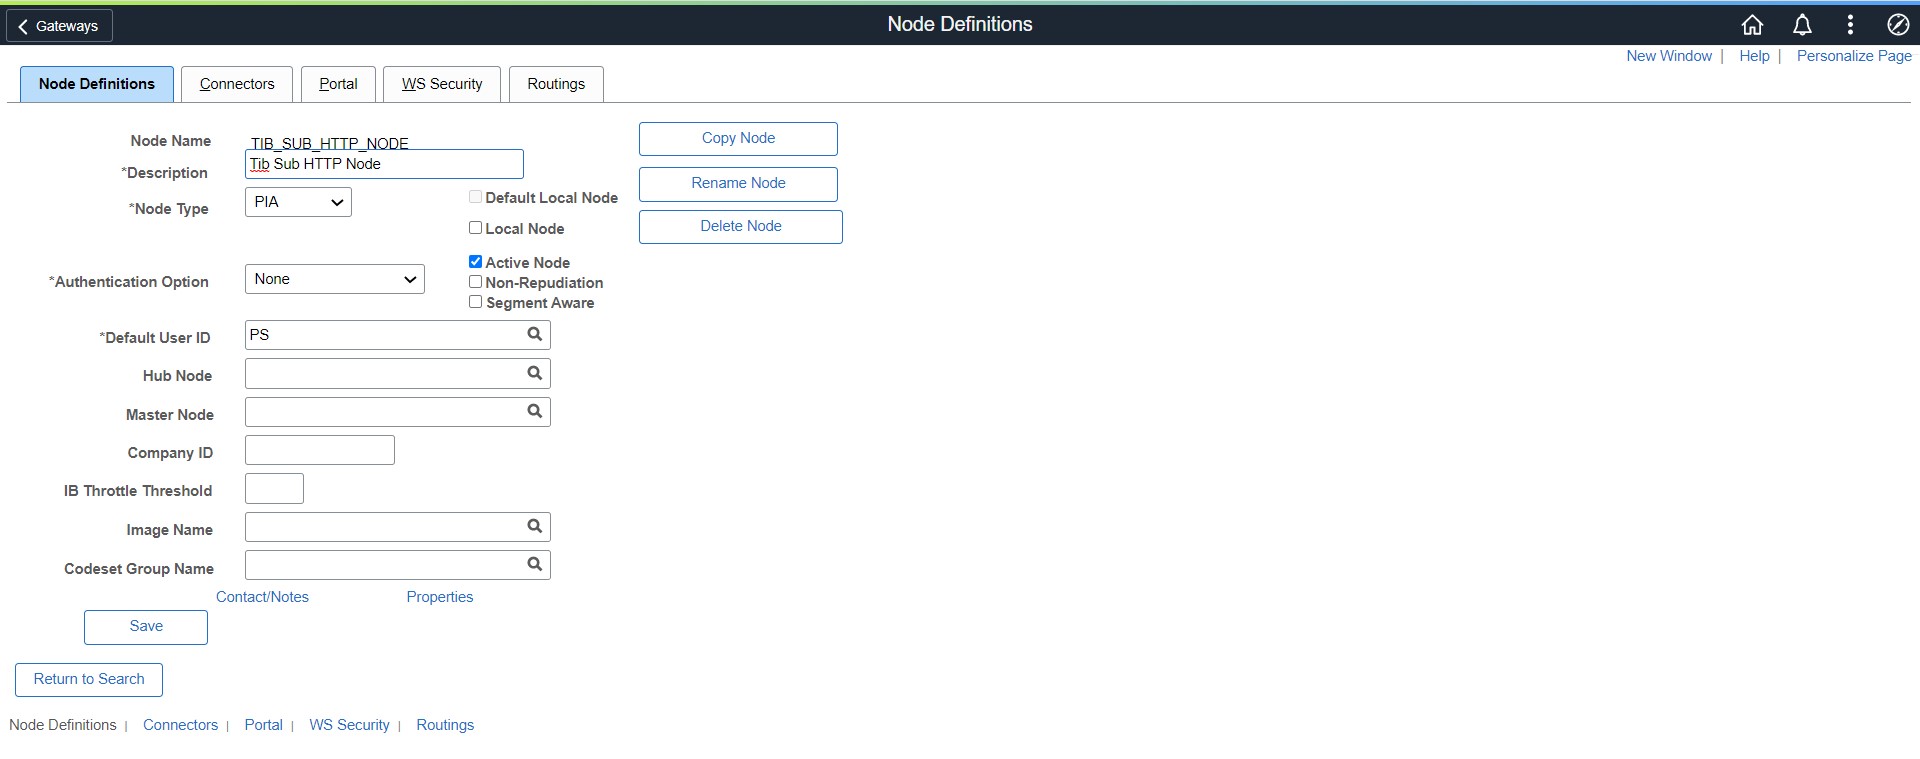Open the Personalize Page link
The width and height of the screenshot is (1920, 759).
pyautogui.click(x=1854, y=56)
